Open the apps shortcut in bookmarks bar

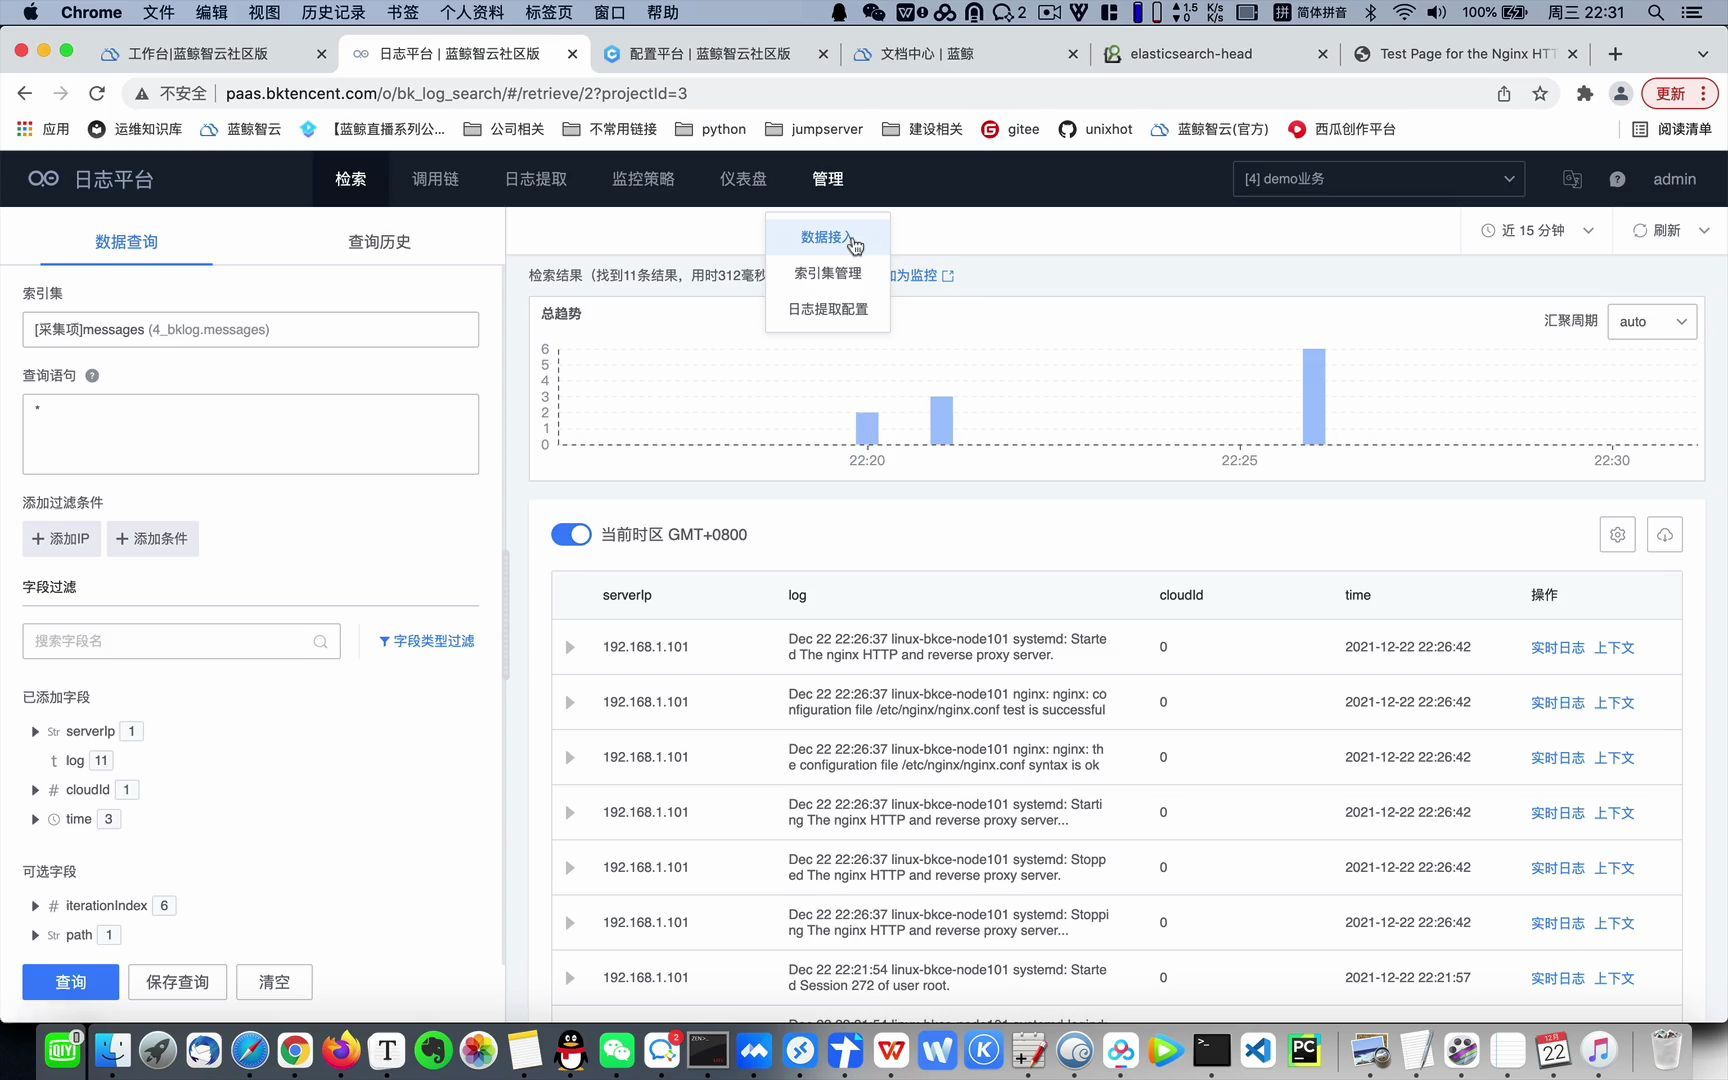(x=43, y=129)
